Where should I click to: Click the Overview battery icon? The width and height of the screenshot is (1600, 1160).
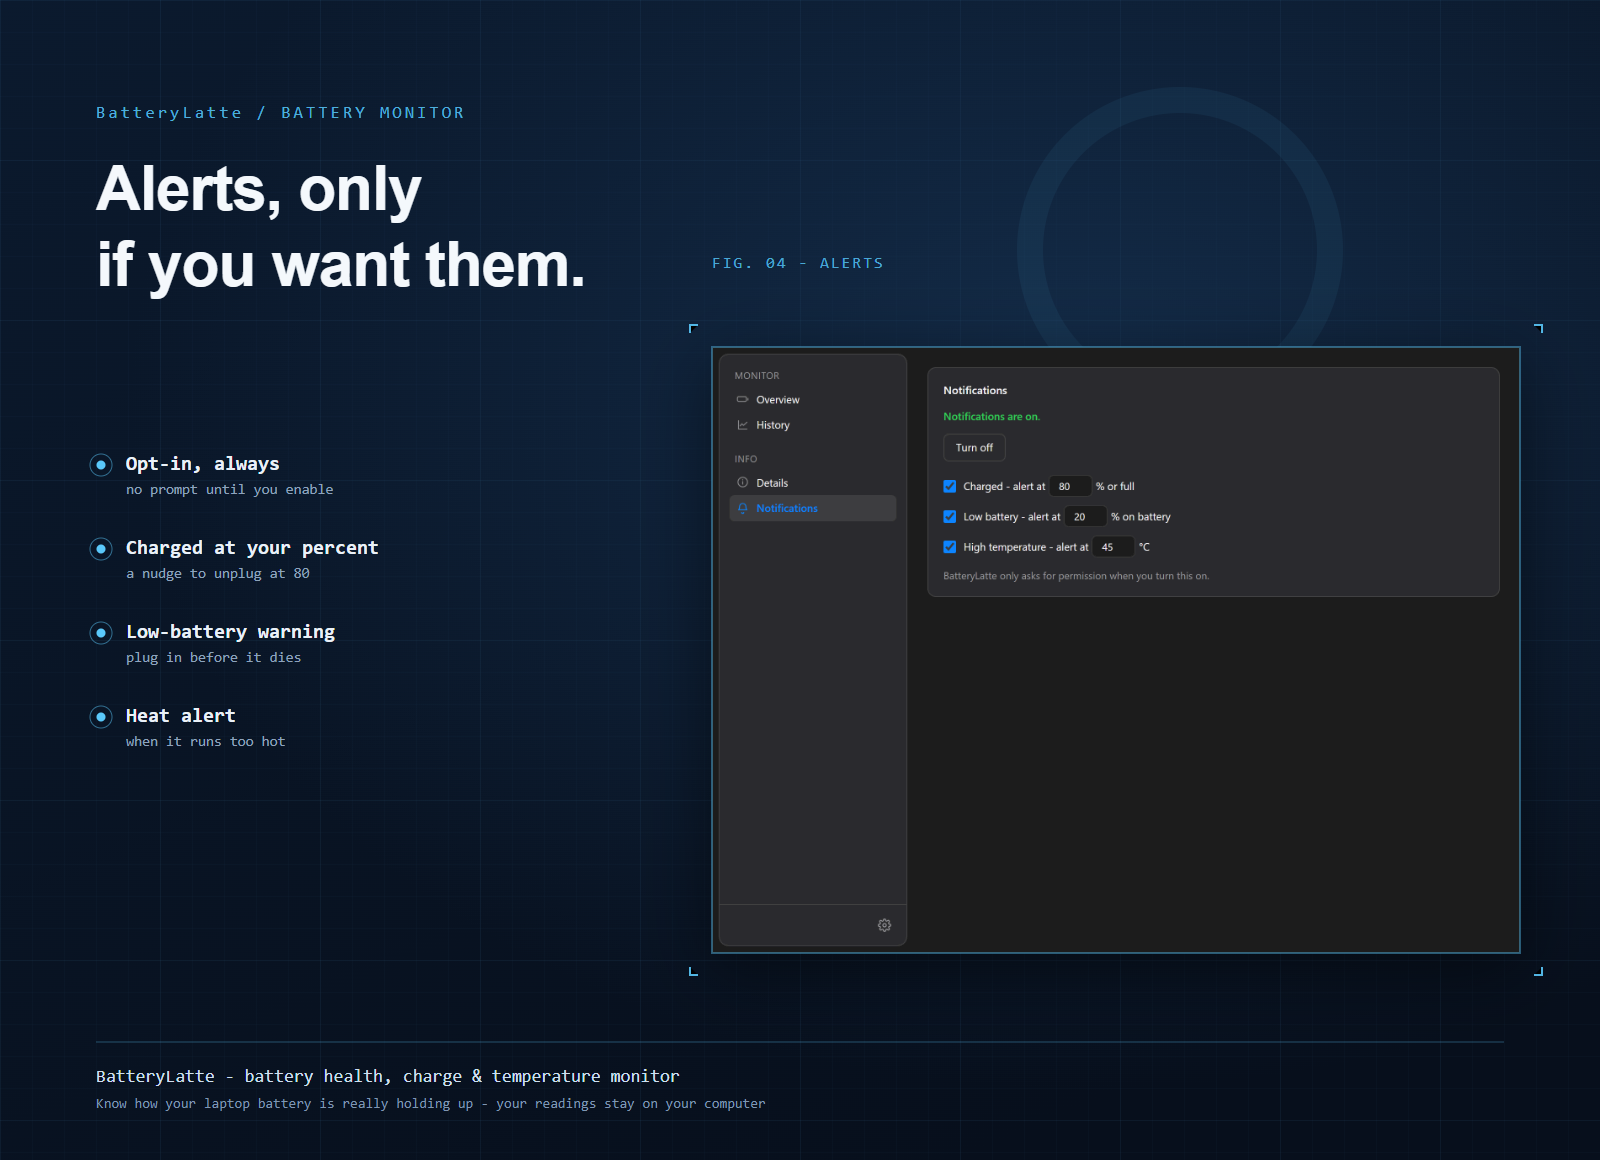(742, 399)
